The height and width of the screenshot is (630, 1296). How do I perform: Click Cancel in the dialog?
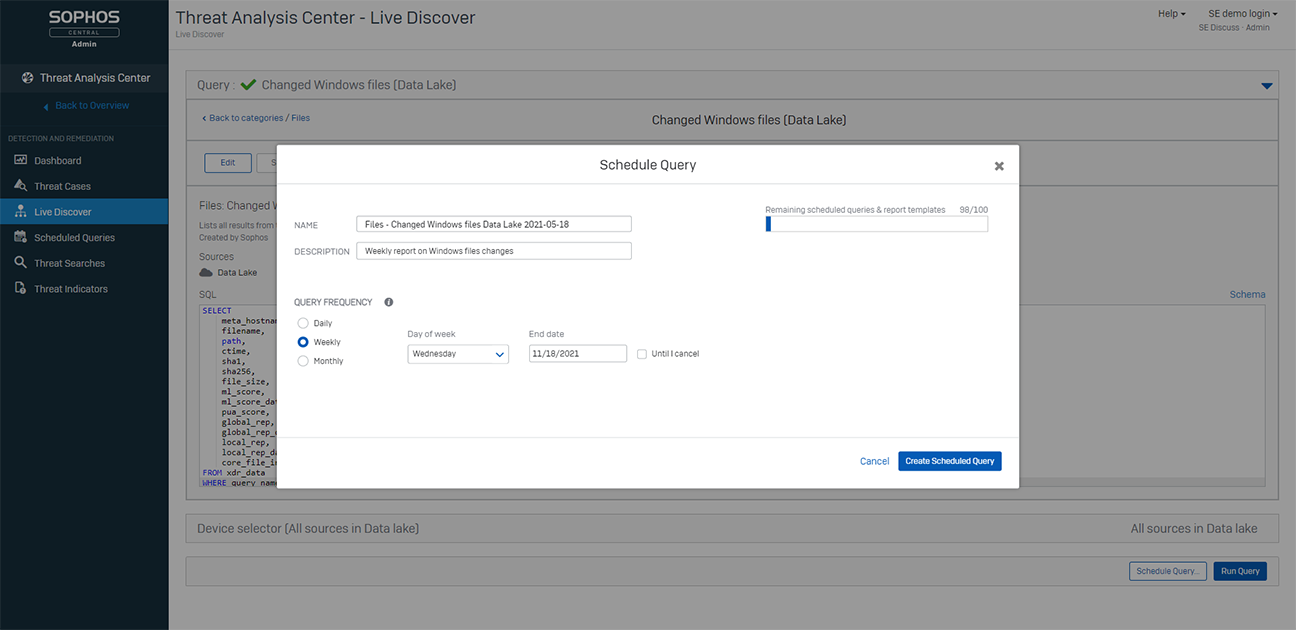click(x=874, y=461)
